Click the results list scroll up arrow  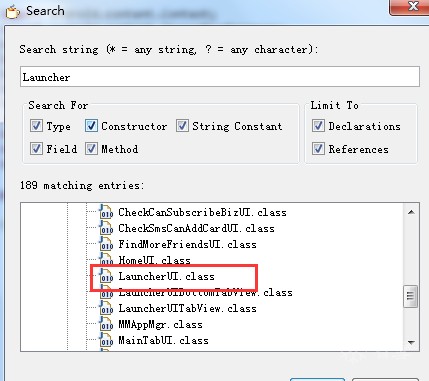tap(411, 212)
